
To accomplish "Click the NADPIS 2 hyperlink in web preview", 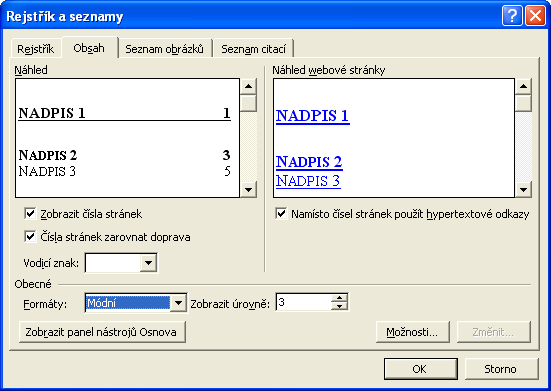I will tap(309, 162).
